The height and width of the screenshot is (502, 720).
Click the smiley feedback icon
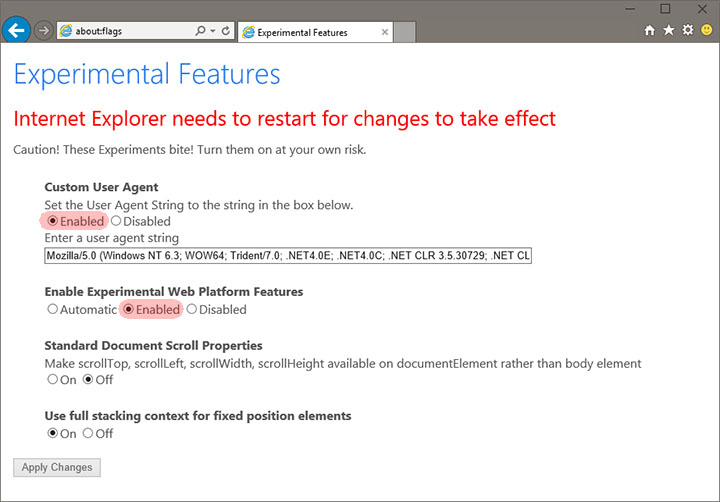(706, 31)
